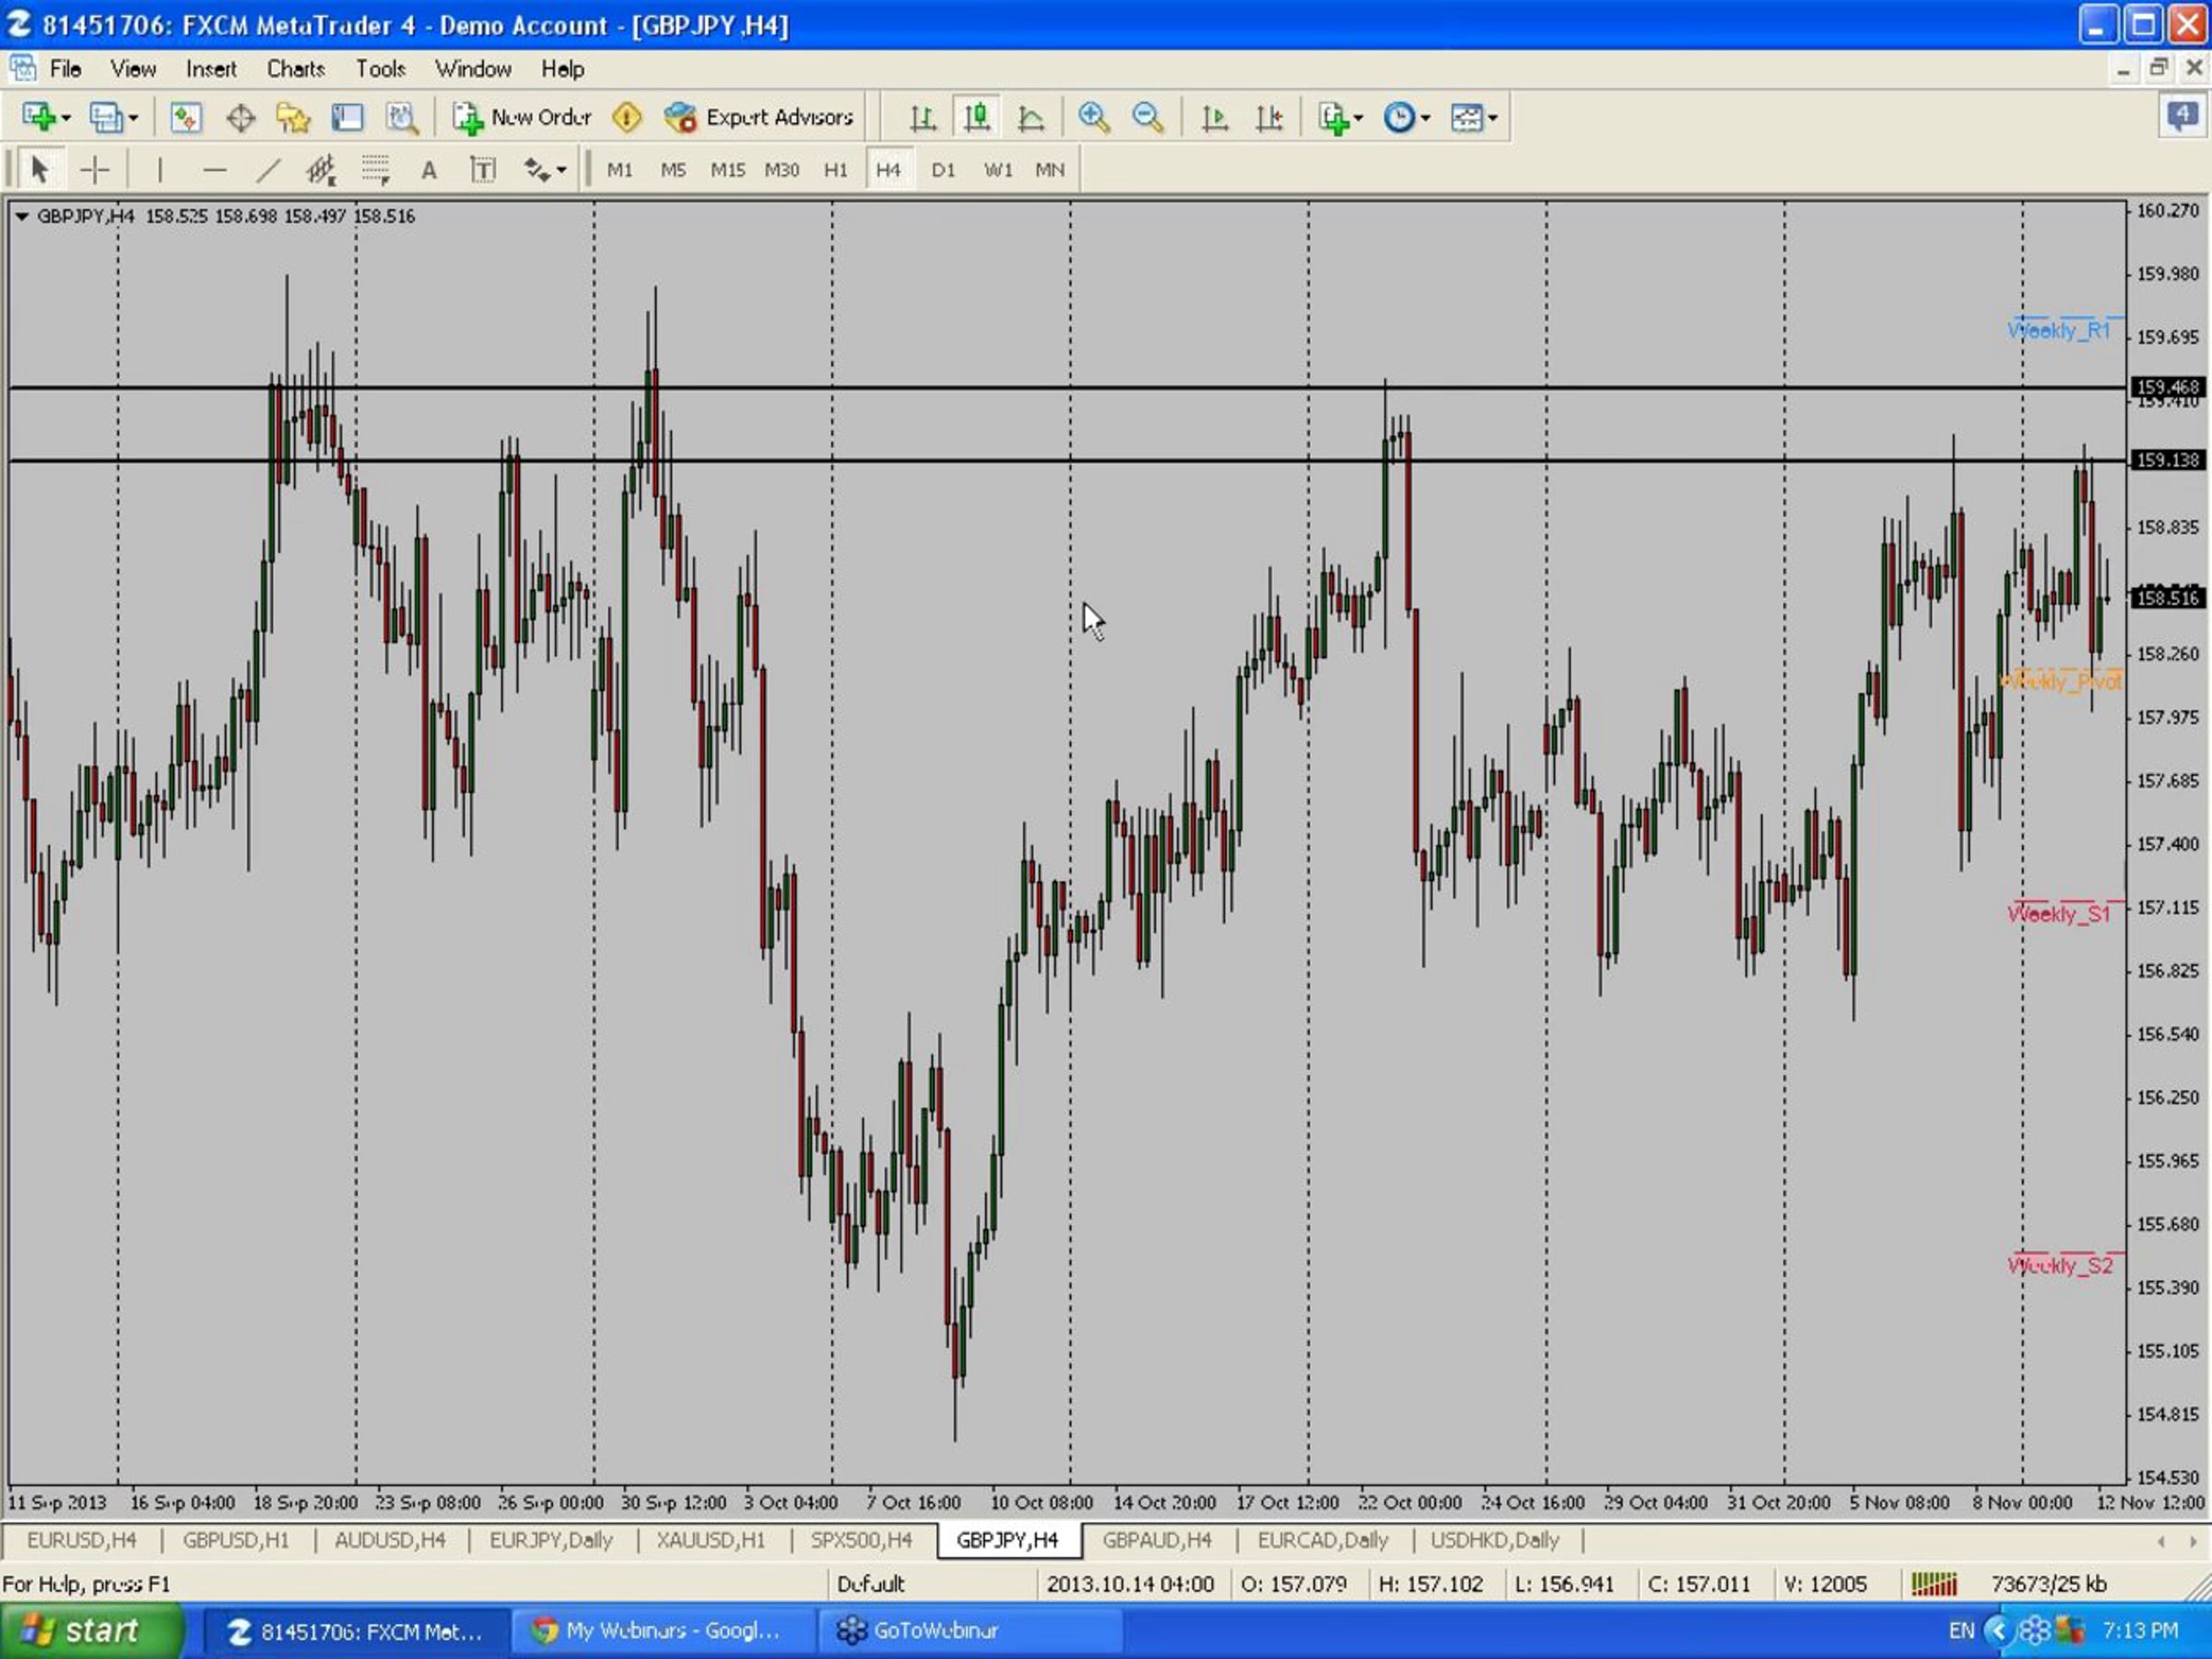Screen dimensions: 2212x1659
Task: Expand the templates dropdown
Action: (1493, 118)
